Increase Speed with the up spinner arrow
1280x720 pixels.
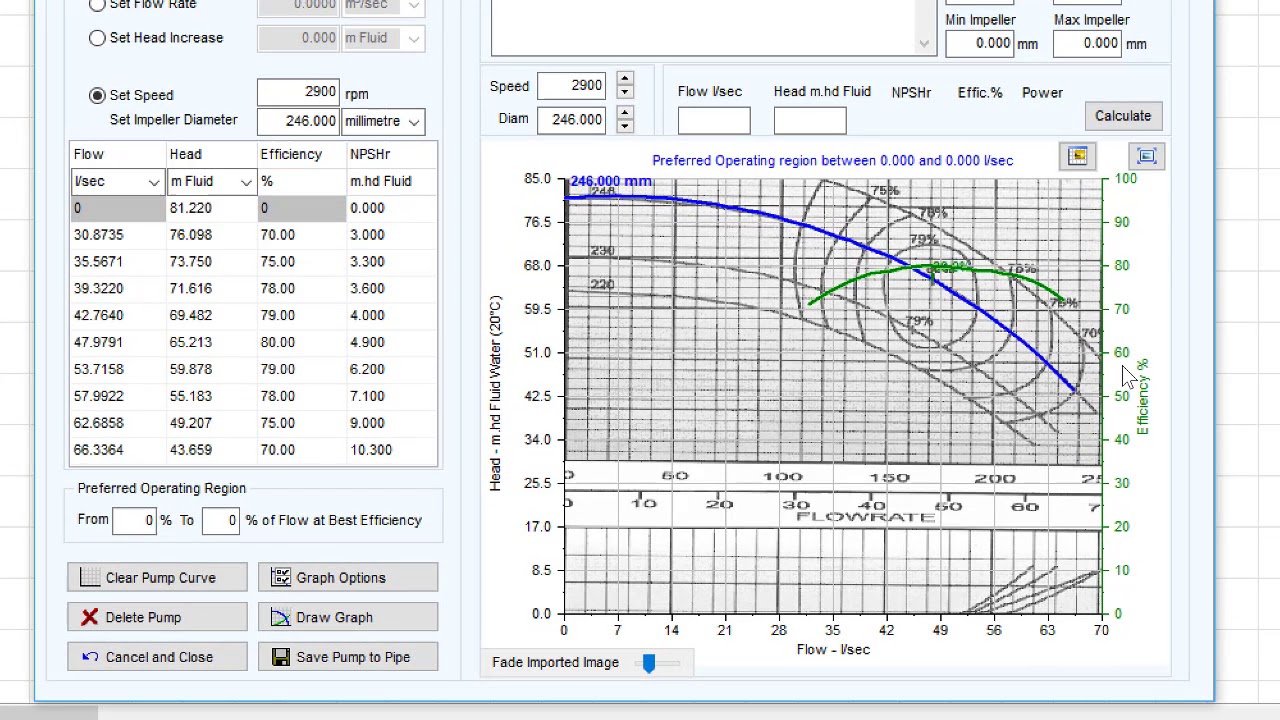pyautogui.click(x=625, y=79)
